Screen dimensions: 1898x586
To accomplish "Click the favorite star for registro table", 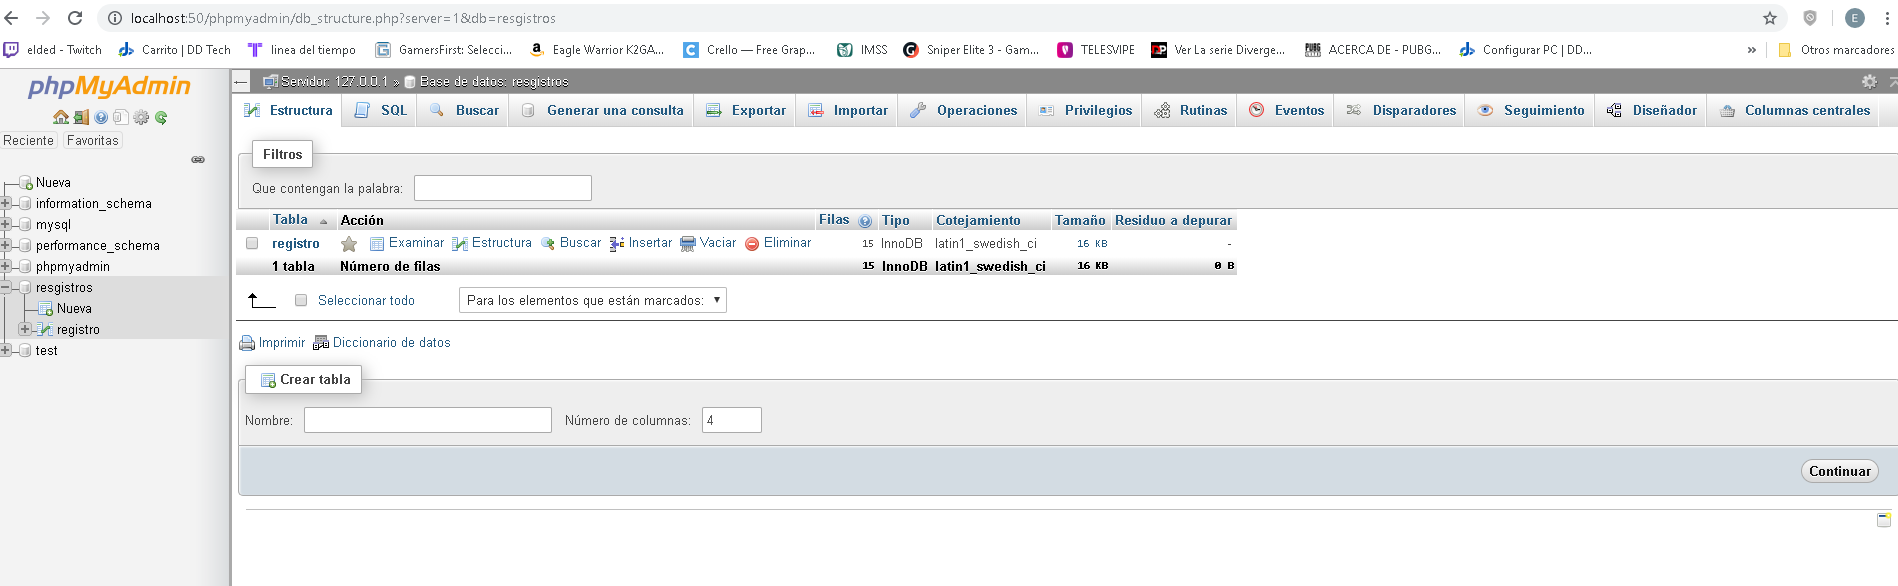I will (x=349, y=244).
